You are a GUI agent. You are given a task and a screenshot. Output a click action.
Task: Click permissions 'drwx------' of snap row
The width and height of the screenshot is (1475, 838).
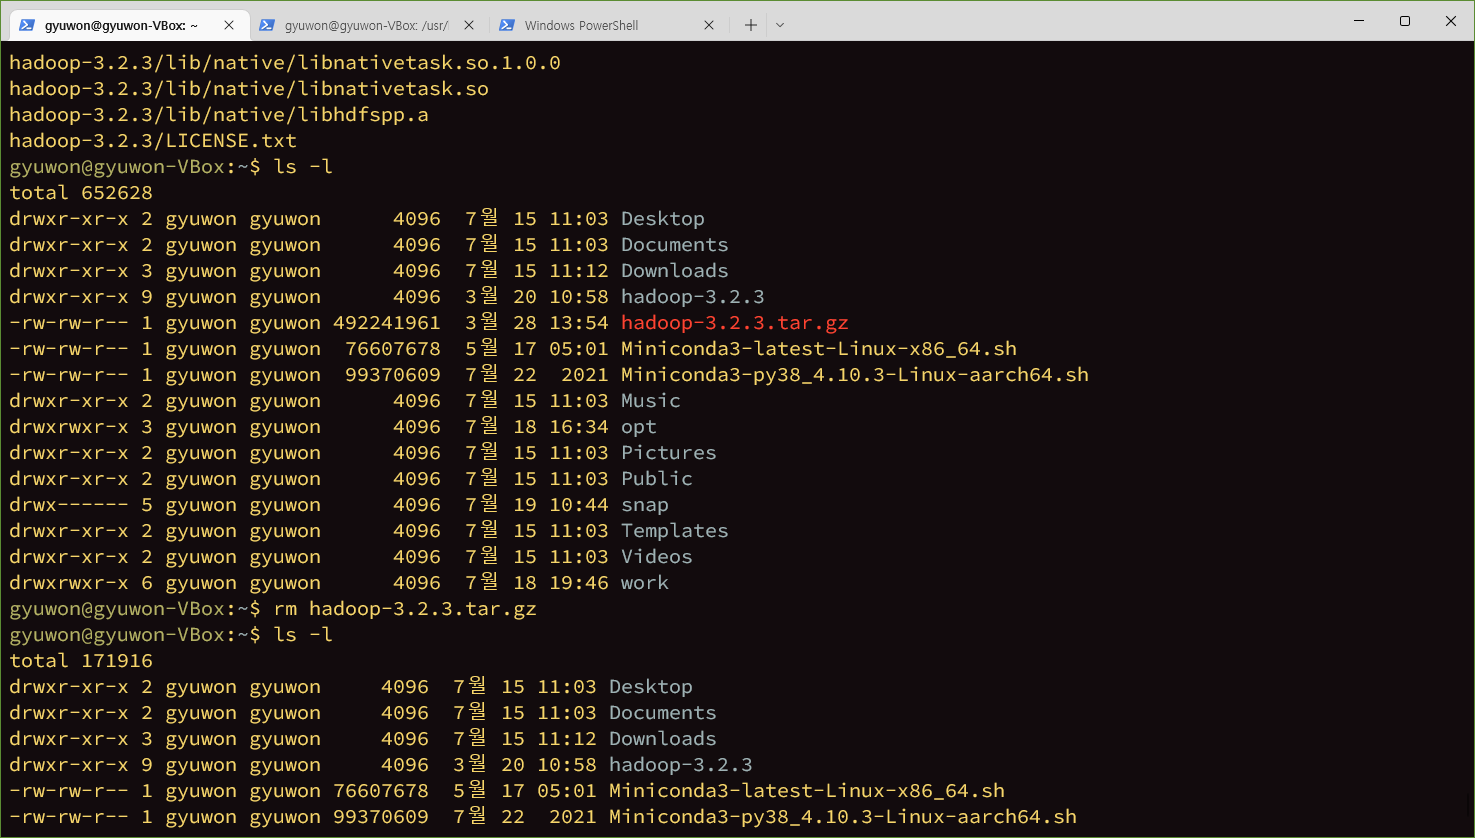click(x=69, y=505)
